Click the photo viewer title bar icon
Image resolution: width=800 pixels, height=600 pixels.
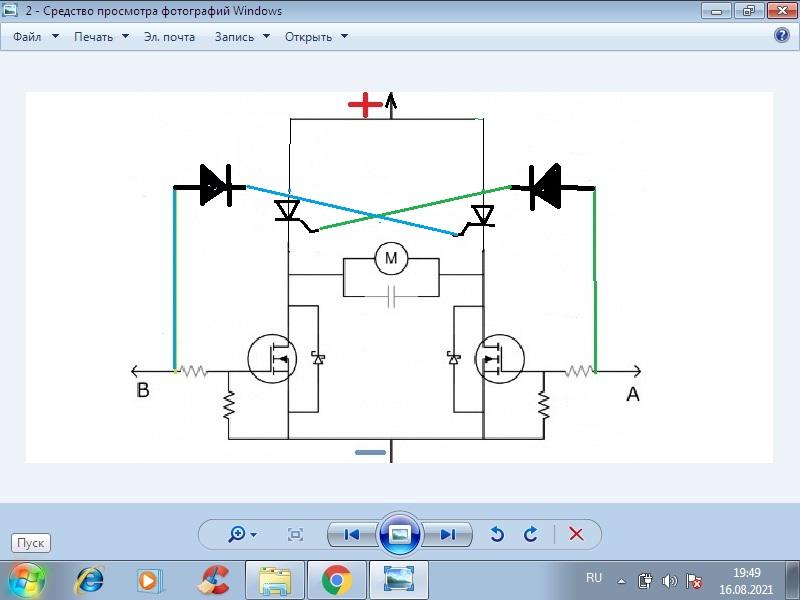tap(10, 10)
